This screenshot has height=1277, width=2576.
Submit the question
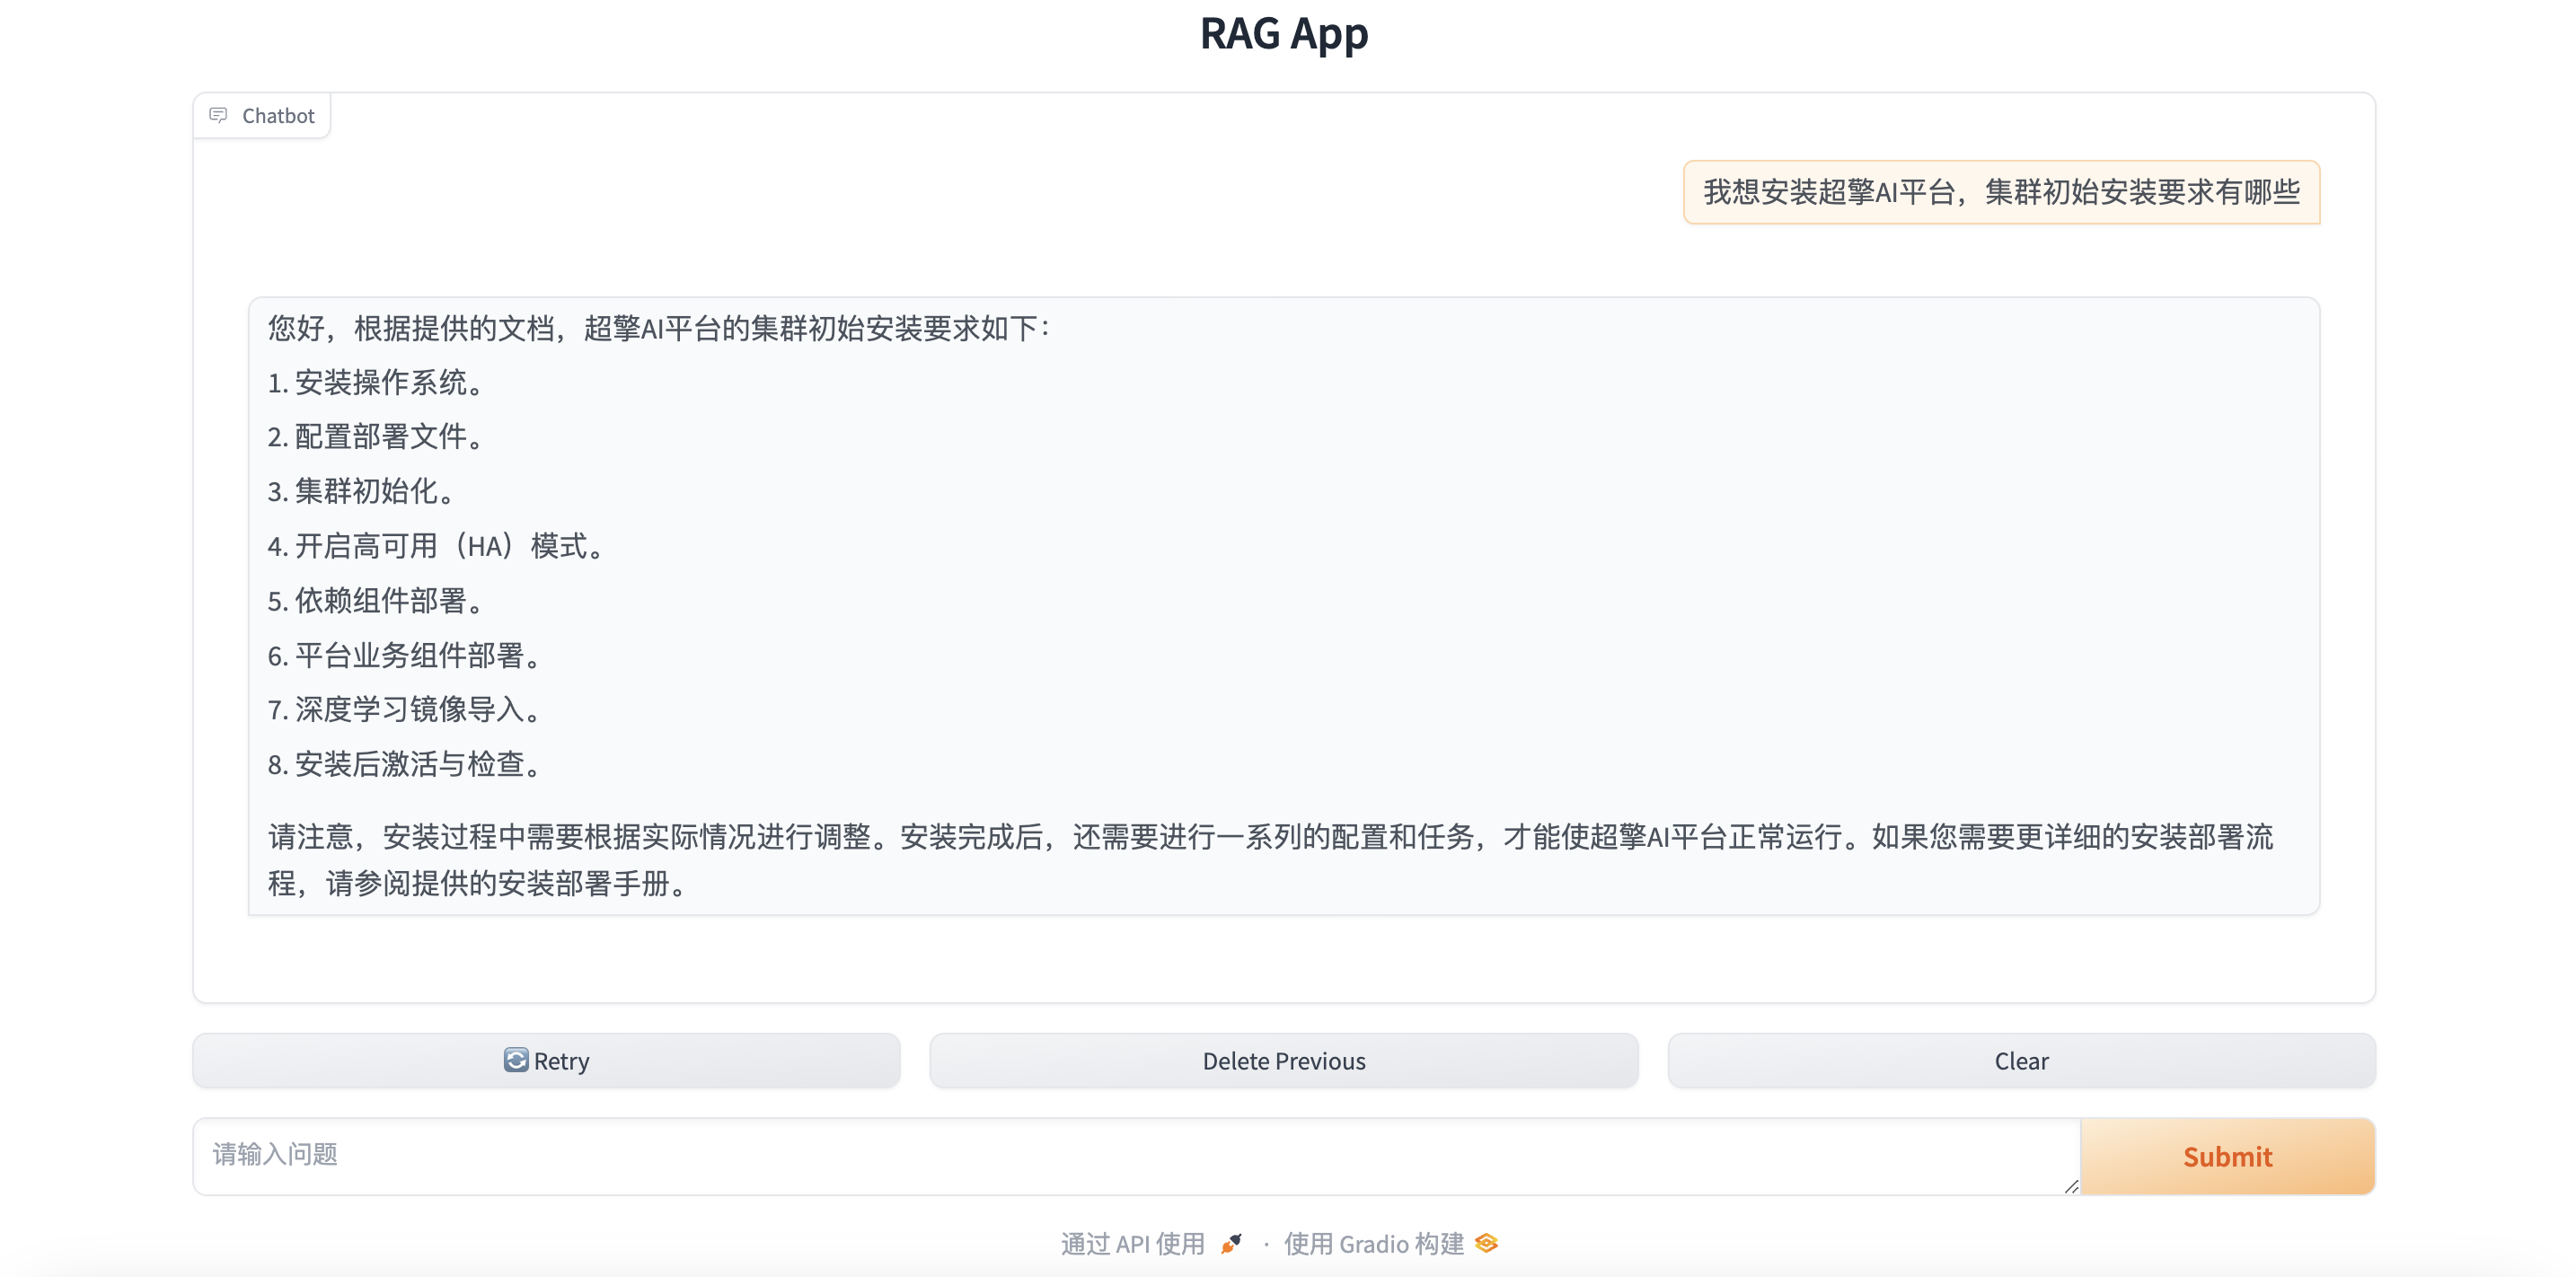pos(2227,1156)
